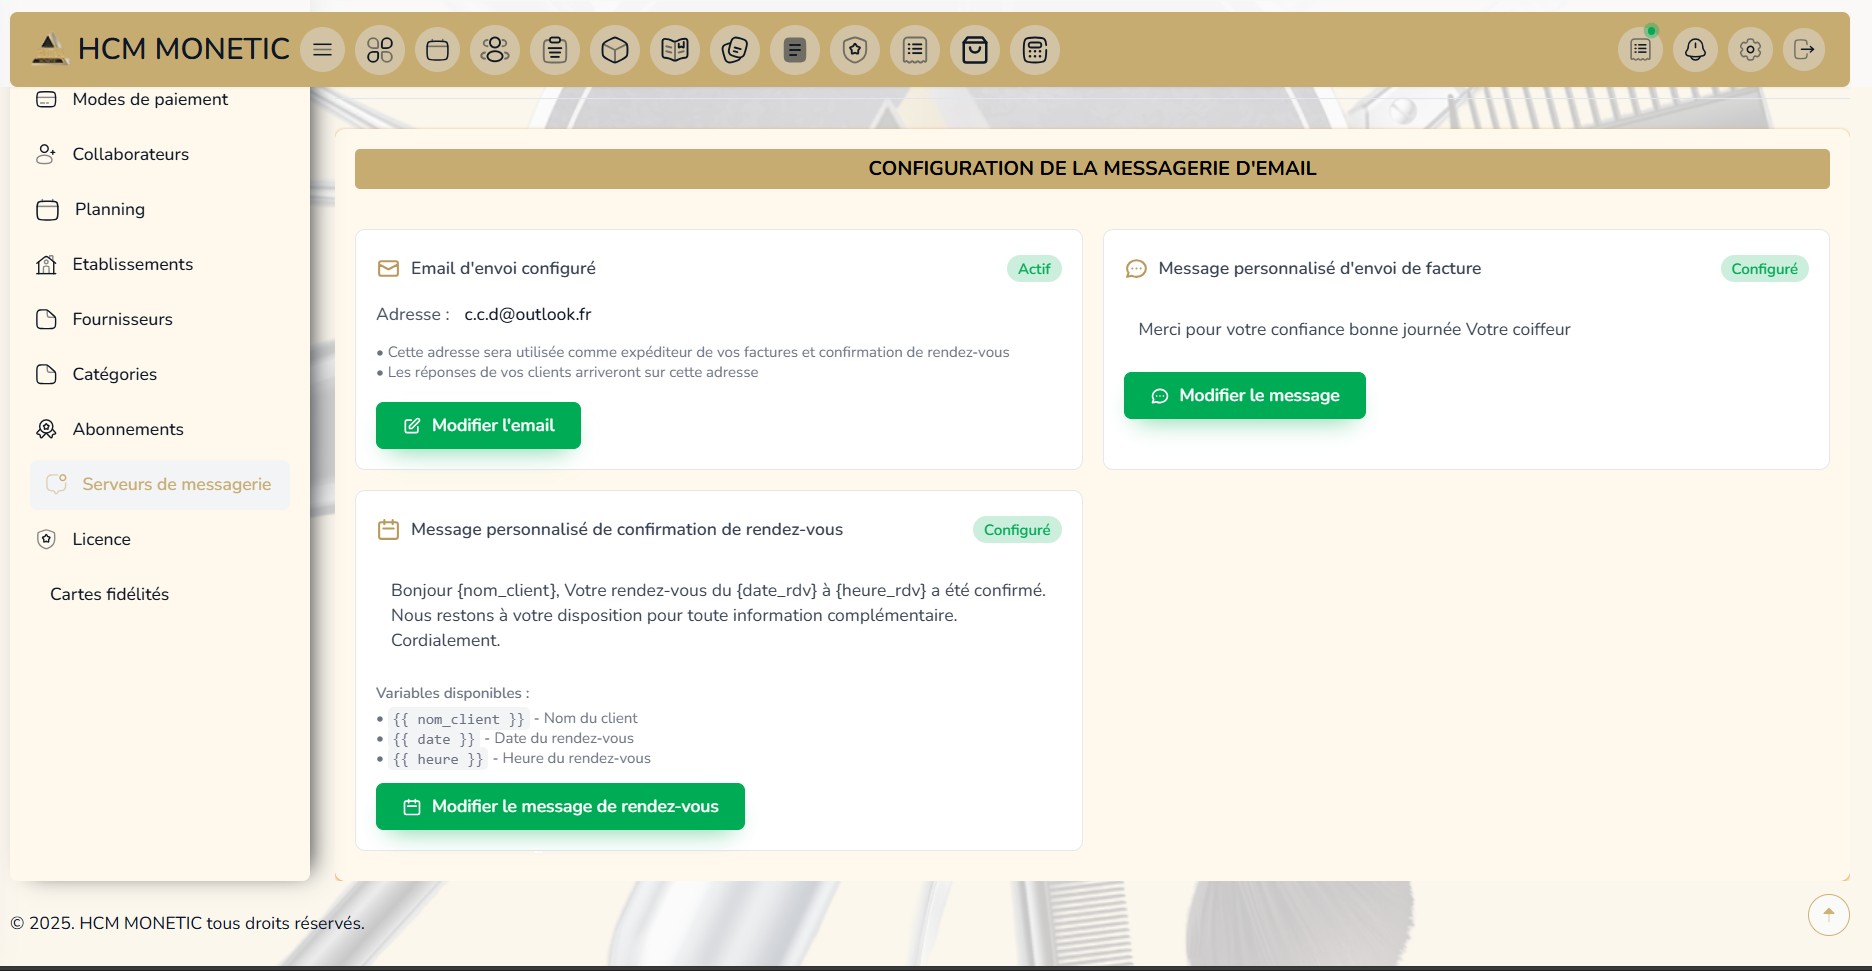
Task: Click the Modifier l'email button
Action: 478,426
